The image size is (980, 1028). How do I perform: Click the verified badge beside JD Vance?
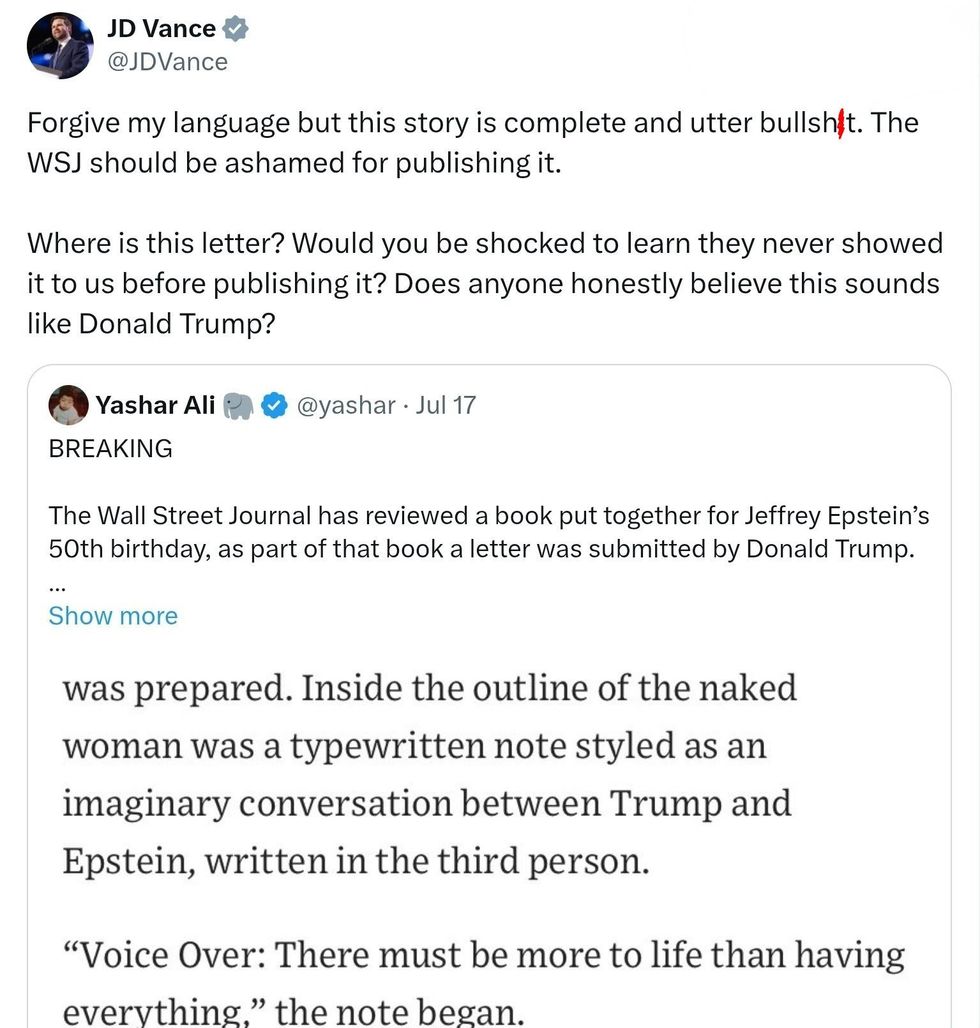coord(235,29)
